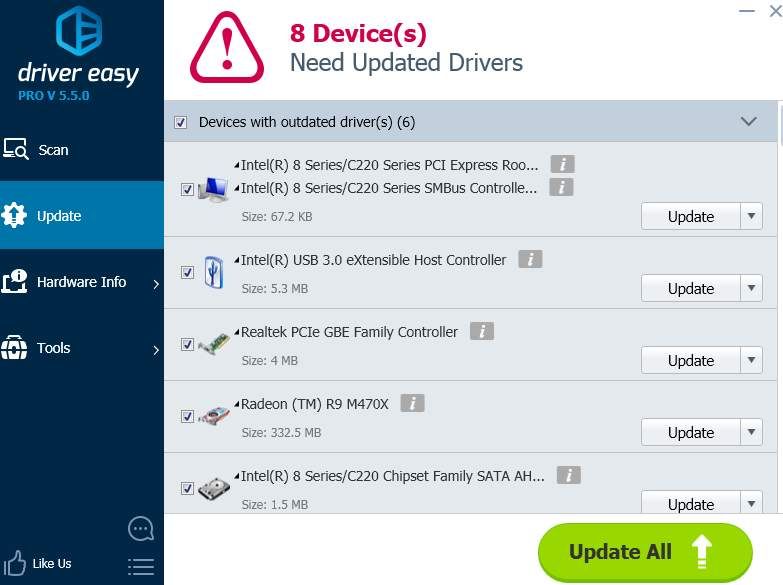The image size is (783, 585).
Task: Show info for Realtek PCIe GBE Controller
Action: click(482, 331)
